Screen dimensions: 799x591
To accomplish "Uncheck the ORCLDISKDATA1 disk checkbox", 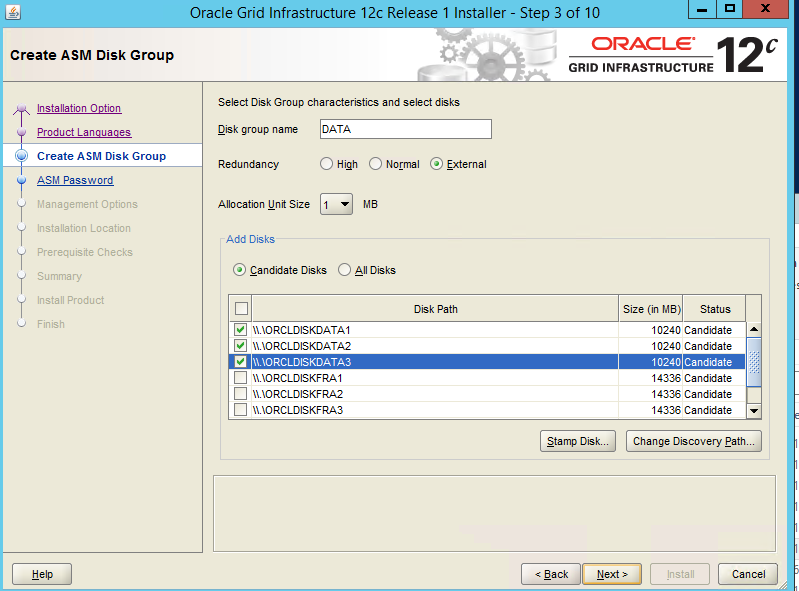I will [240, 330].
